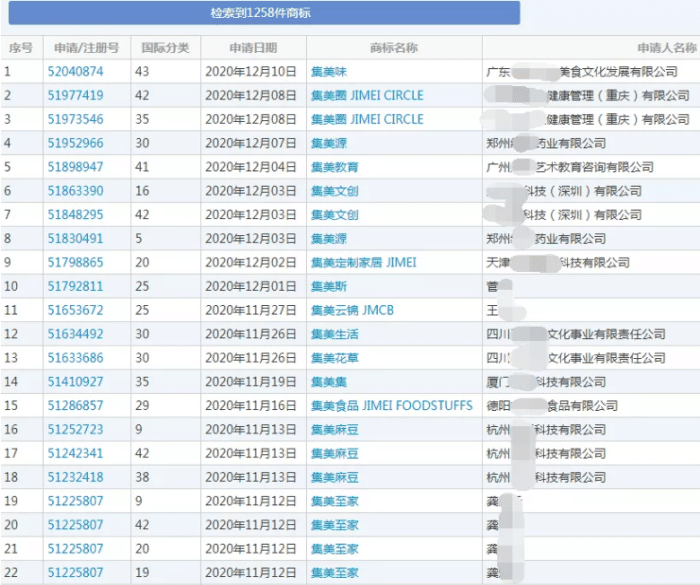Click the 天津 科技有限公司 applicant cell
700x585 pixels.
point(558,262)
